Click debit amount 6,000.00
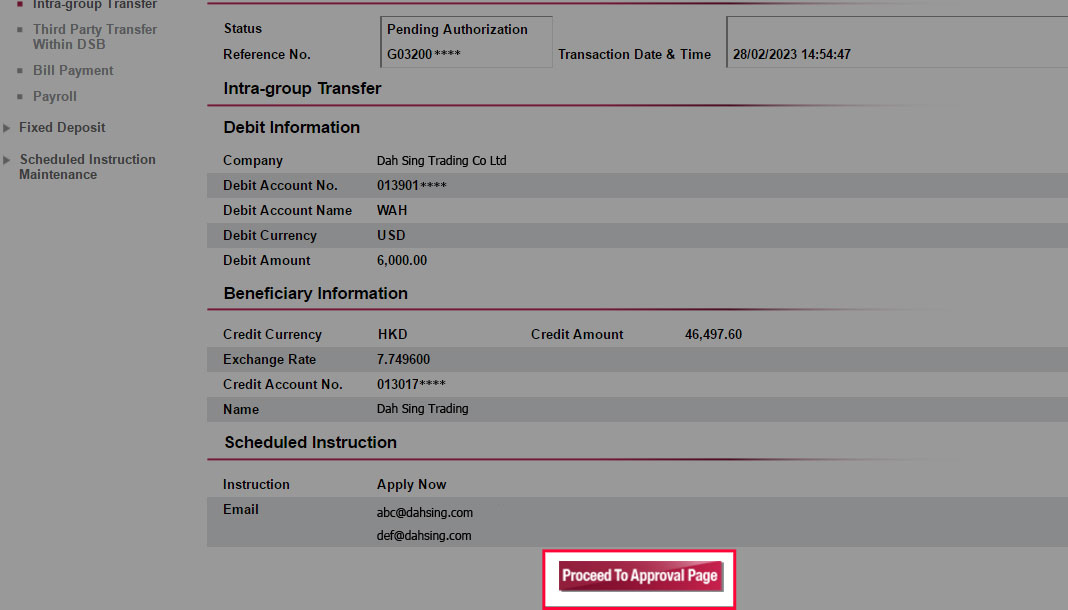This screenshot has width=1068, height=610. pos(402,260)
